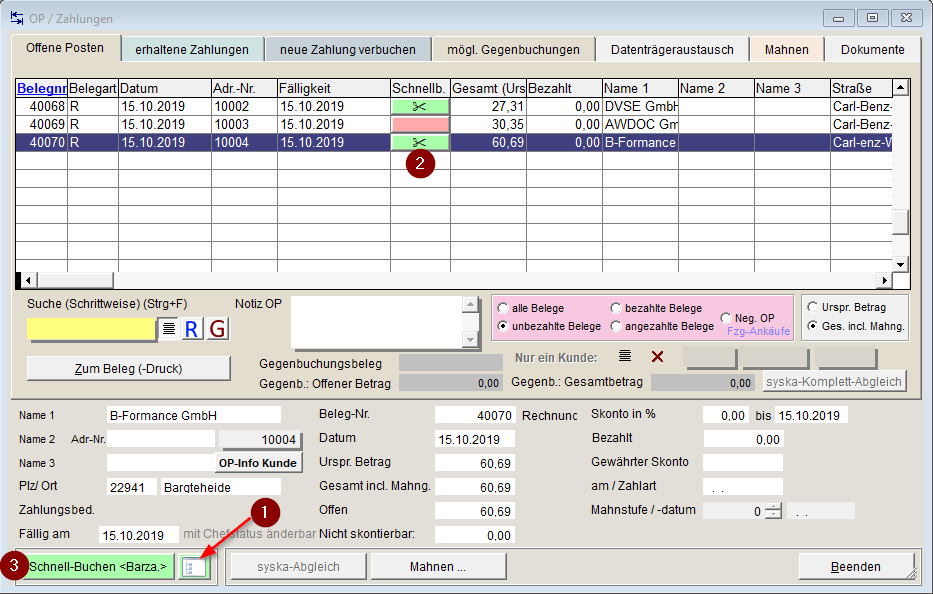Click the AWDOC name cell in the table
Viewport: 933px width, 594px height.
click(x=640, y=124)
